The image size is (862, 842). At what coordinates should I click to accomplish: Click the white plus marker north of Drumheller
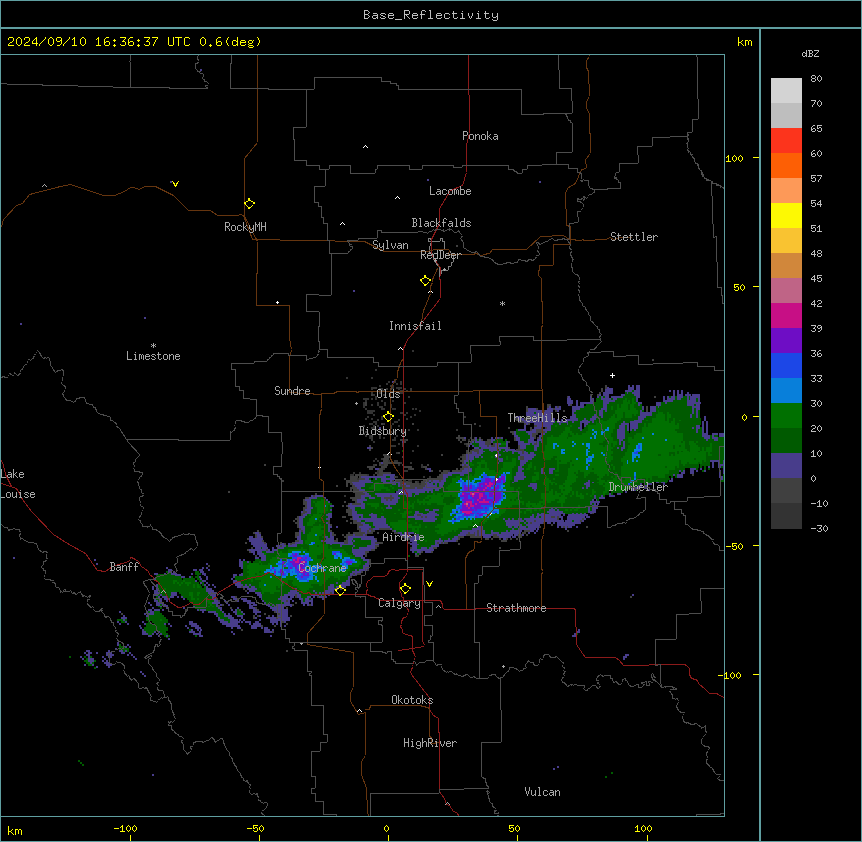pyautogui.click(x=612, y=375)
